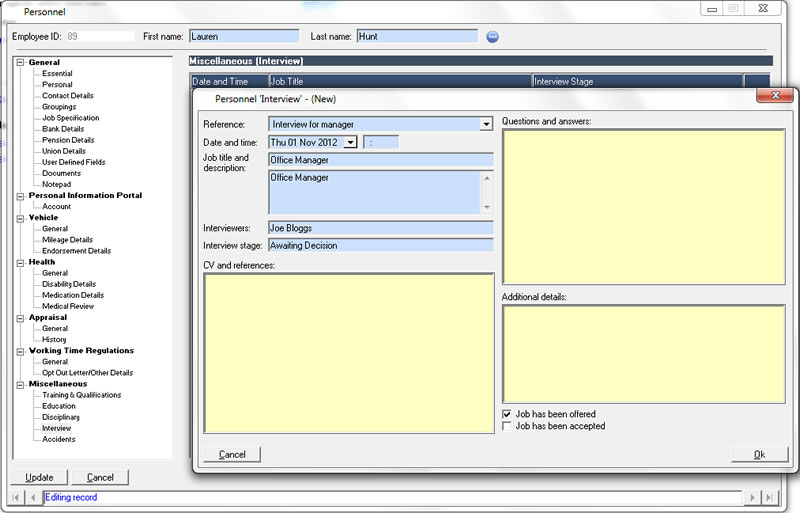Close the Personnel 'Interview' dialog with red X
This screenshot has width=800, height=513.
click(x=774, y=96)
